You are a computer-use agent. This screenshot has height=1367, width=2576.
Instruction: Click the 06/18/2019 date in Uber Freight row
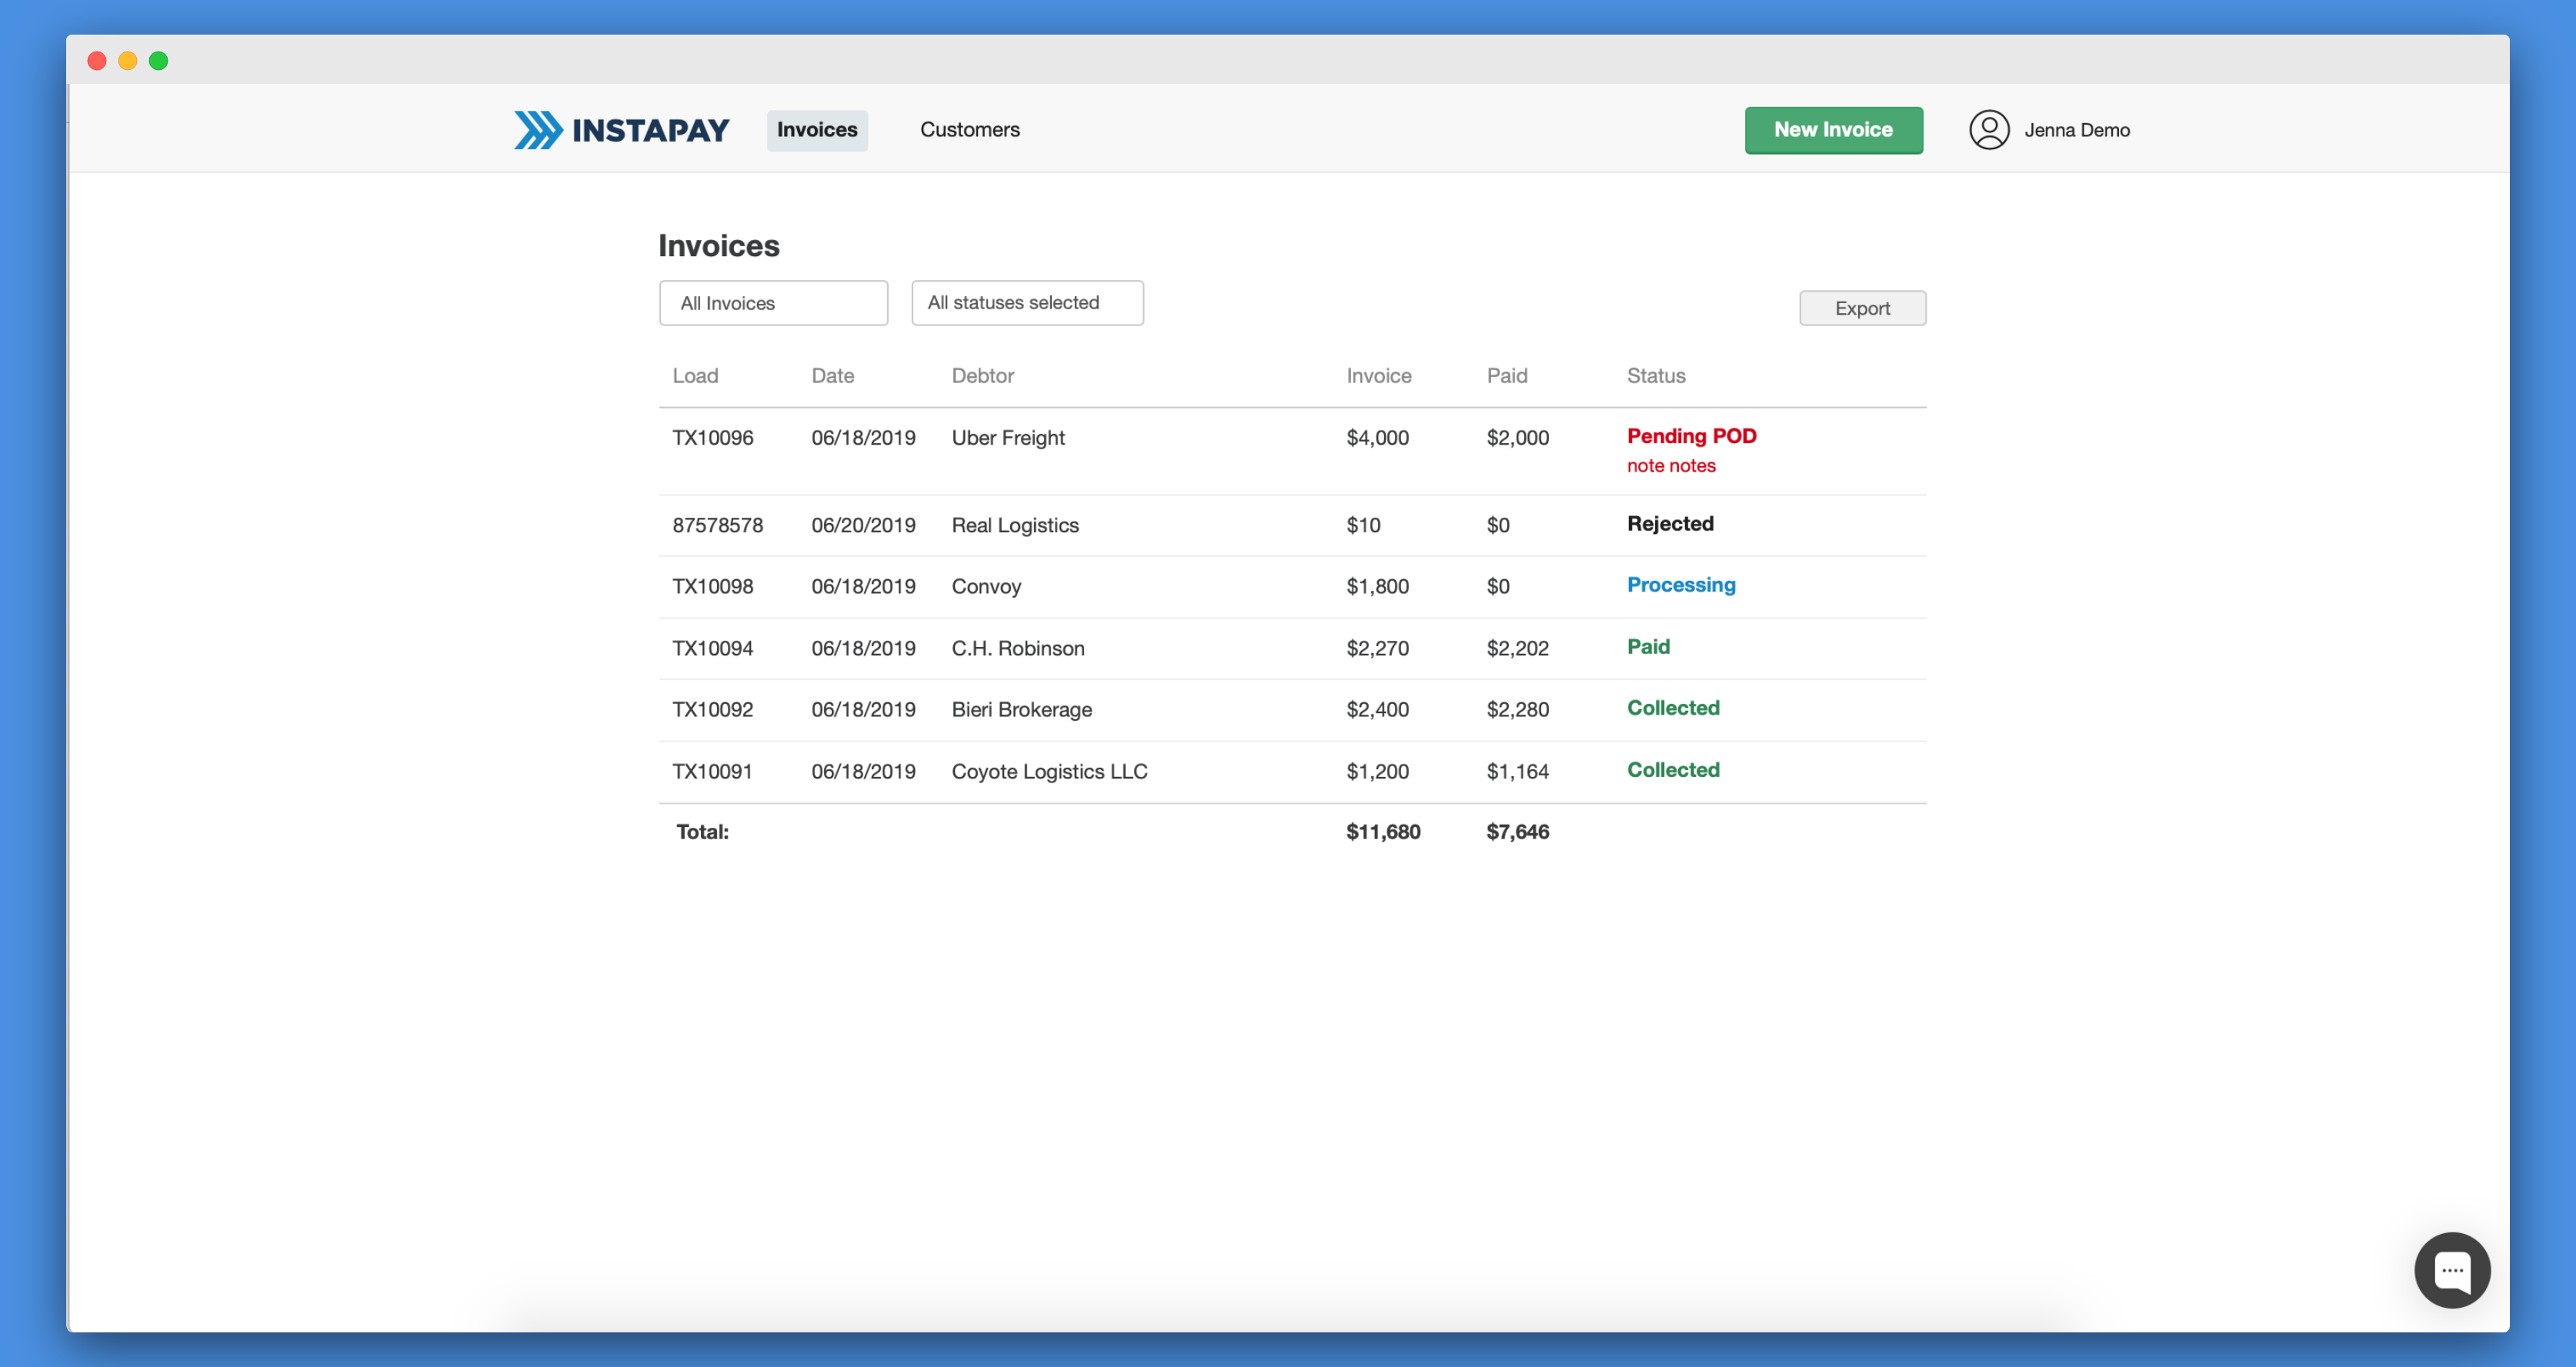(x=863, y=438)
